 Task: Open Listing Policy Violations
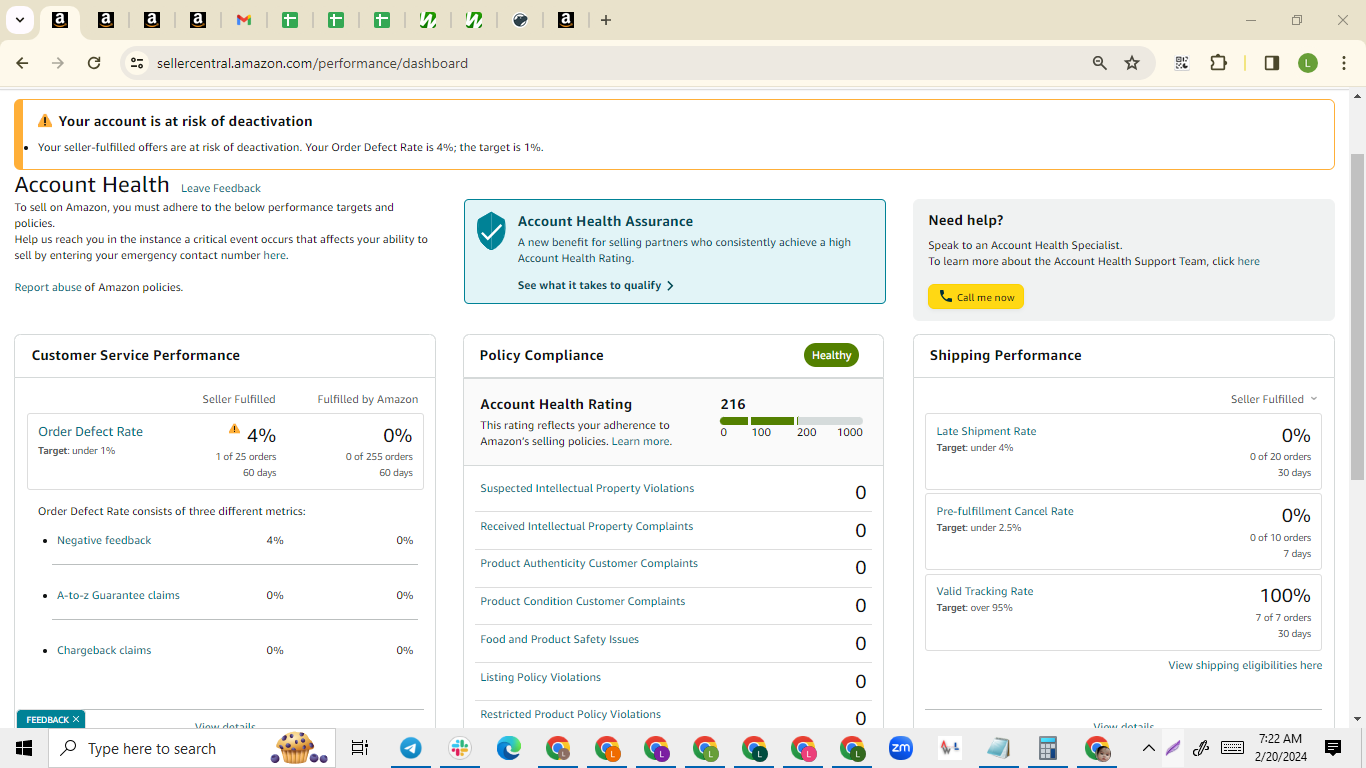coord(540,678)
